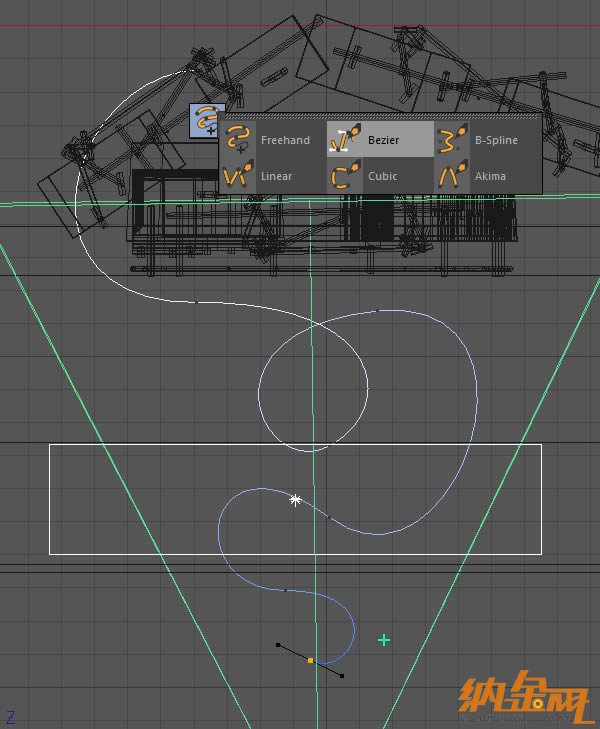Click the highlighted spline tool button above the popup

207,120
